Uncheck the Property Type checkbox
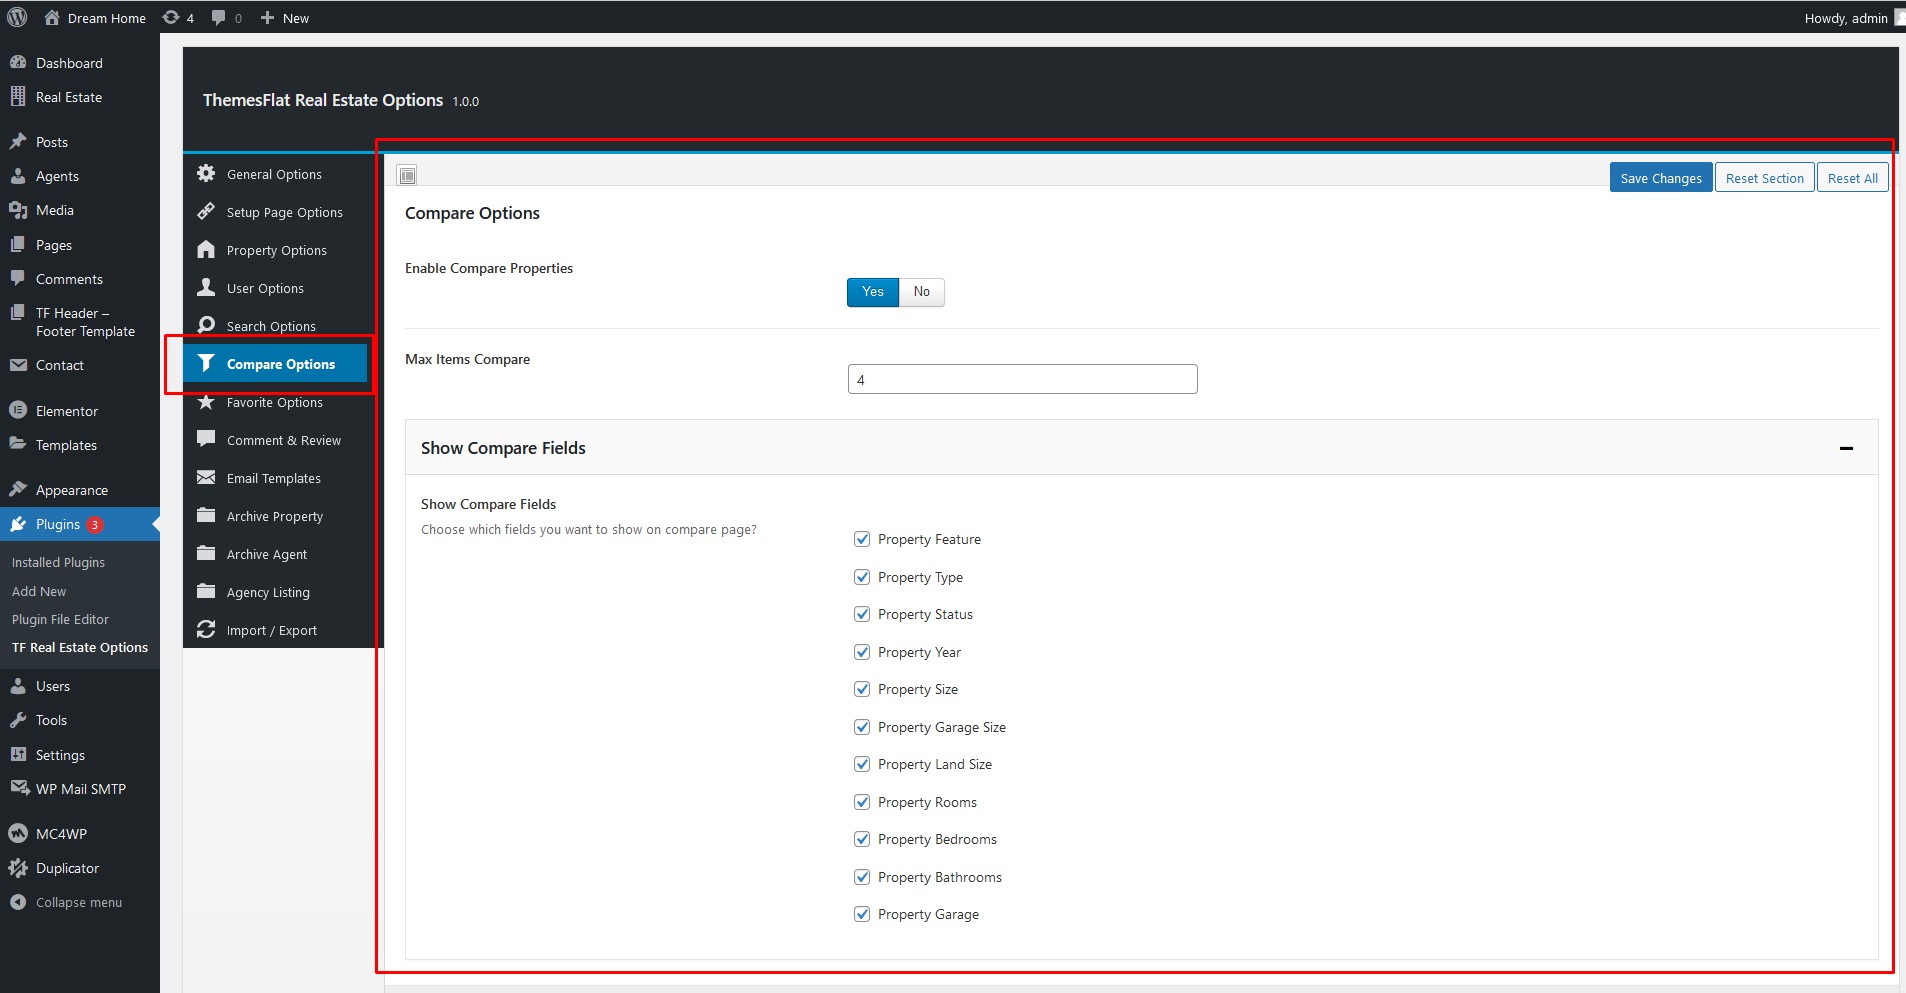This screenshot has height=993, width=1906. tap(862, 577)
